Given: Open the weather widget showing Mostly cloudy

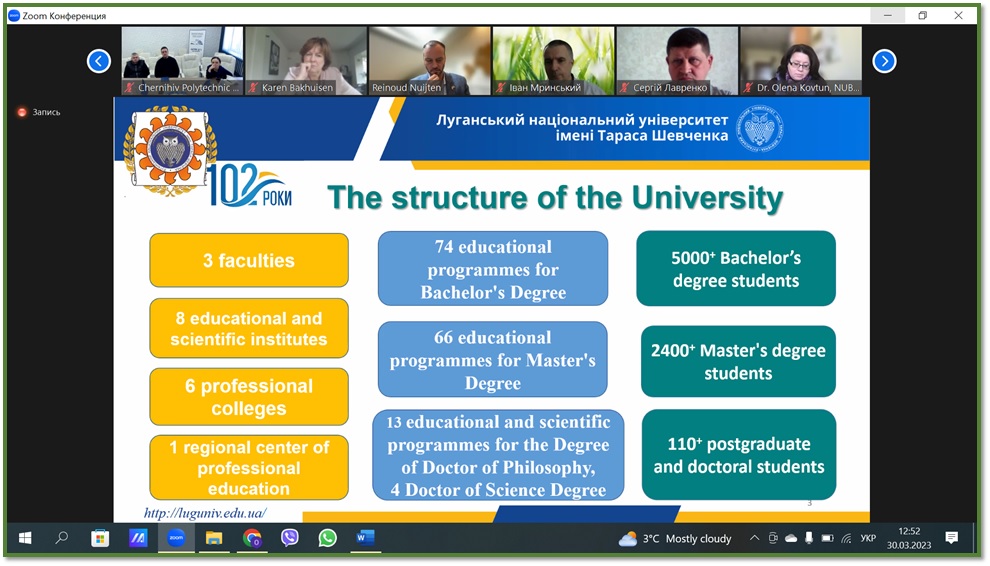Looking at the screenshot, I should click(x=675, y=539).
